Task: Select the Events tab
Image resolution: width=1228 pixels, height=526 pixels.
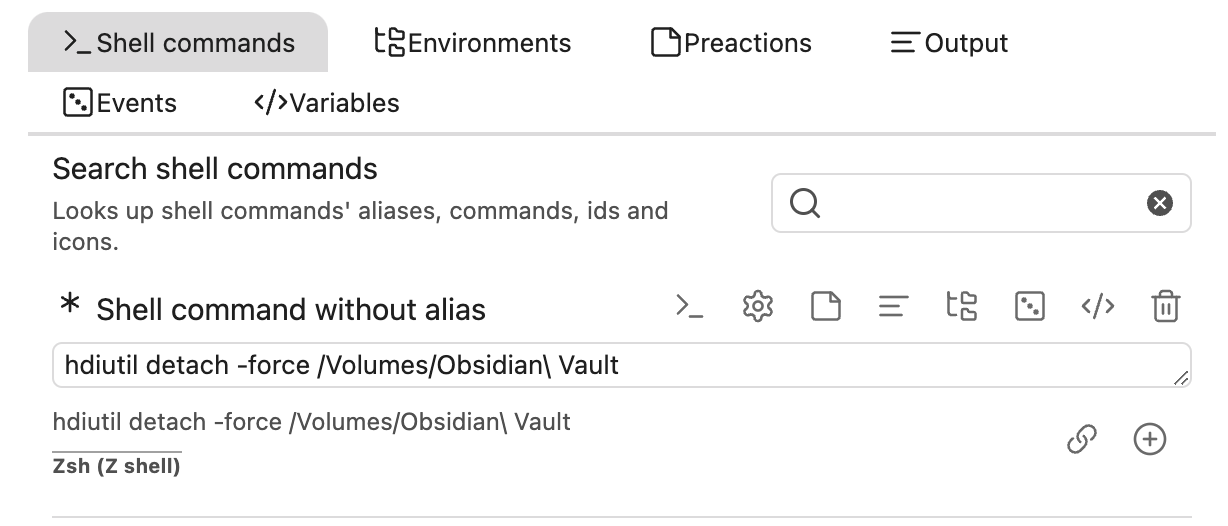Action: (120, 103)
